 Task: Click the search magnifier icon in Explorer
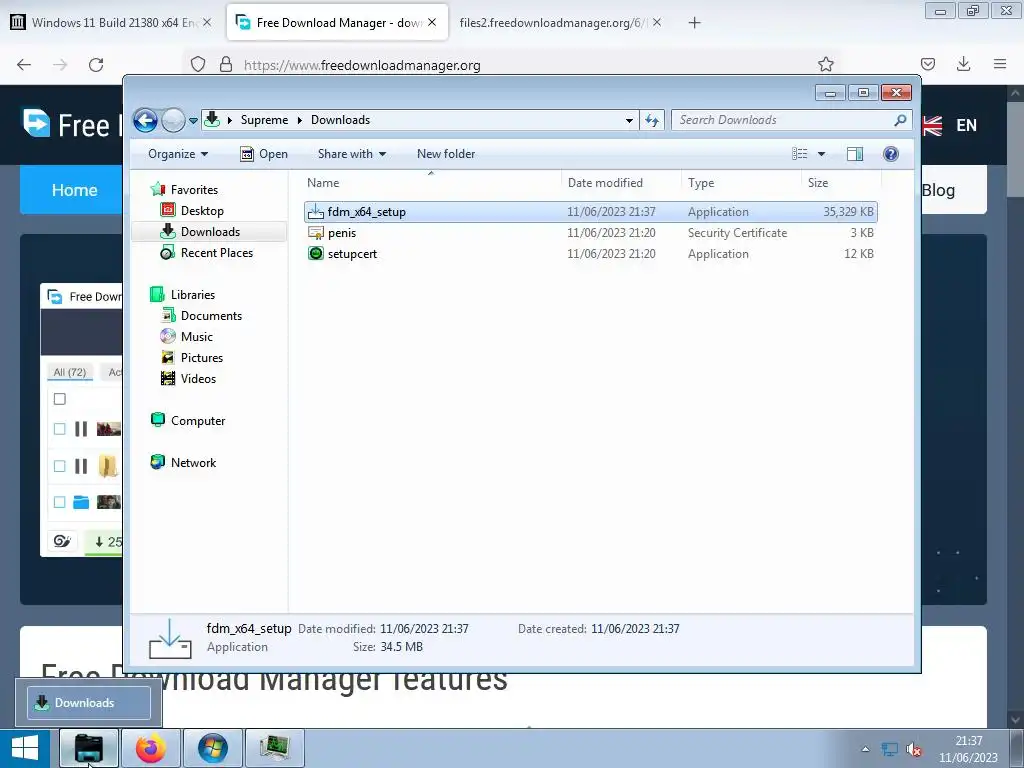coord(901,120)
